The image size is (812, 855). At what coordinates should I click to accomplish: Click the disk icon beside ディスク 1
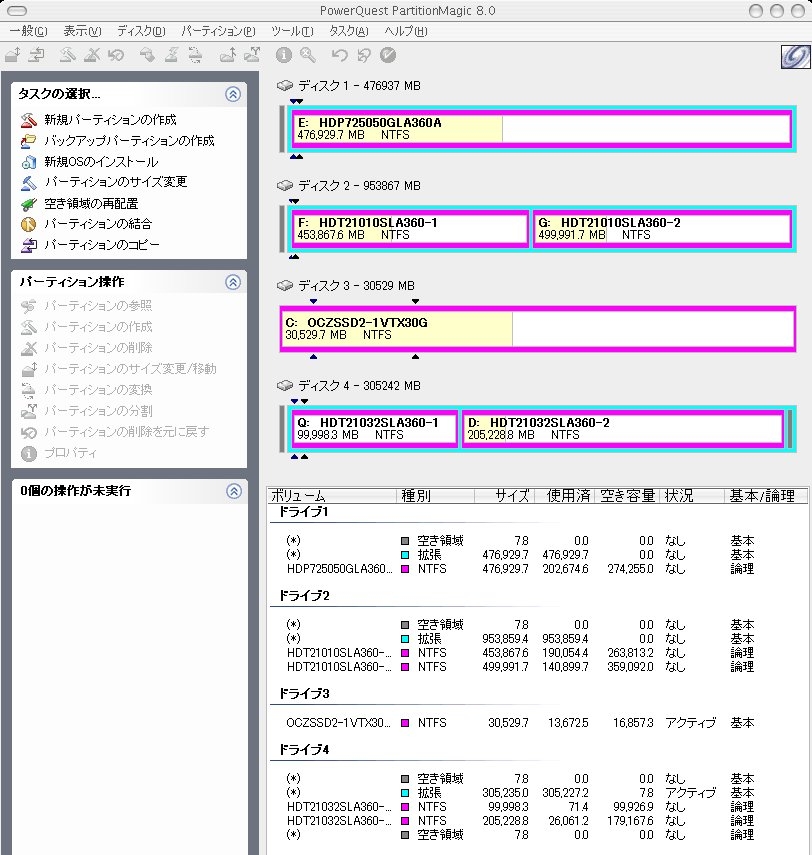coord(285,86)
